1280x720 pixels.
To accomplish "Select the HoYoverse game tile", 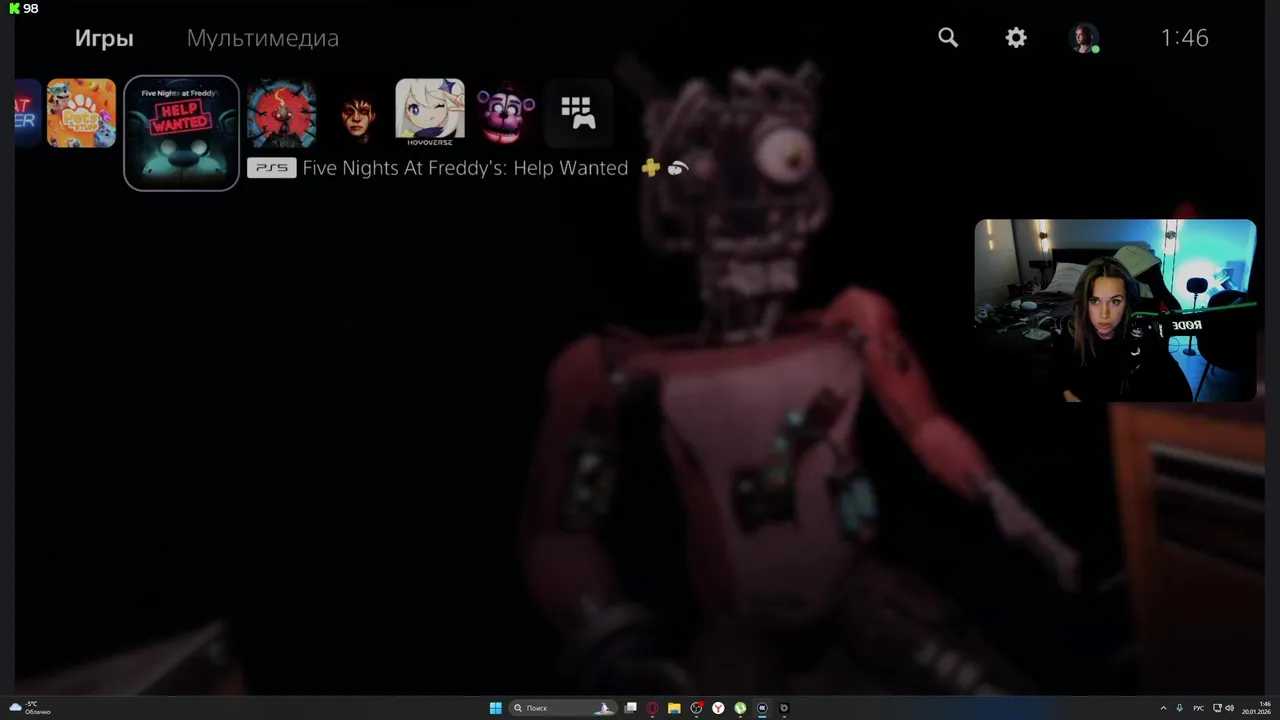I will tap(430, 113).
